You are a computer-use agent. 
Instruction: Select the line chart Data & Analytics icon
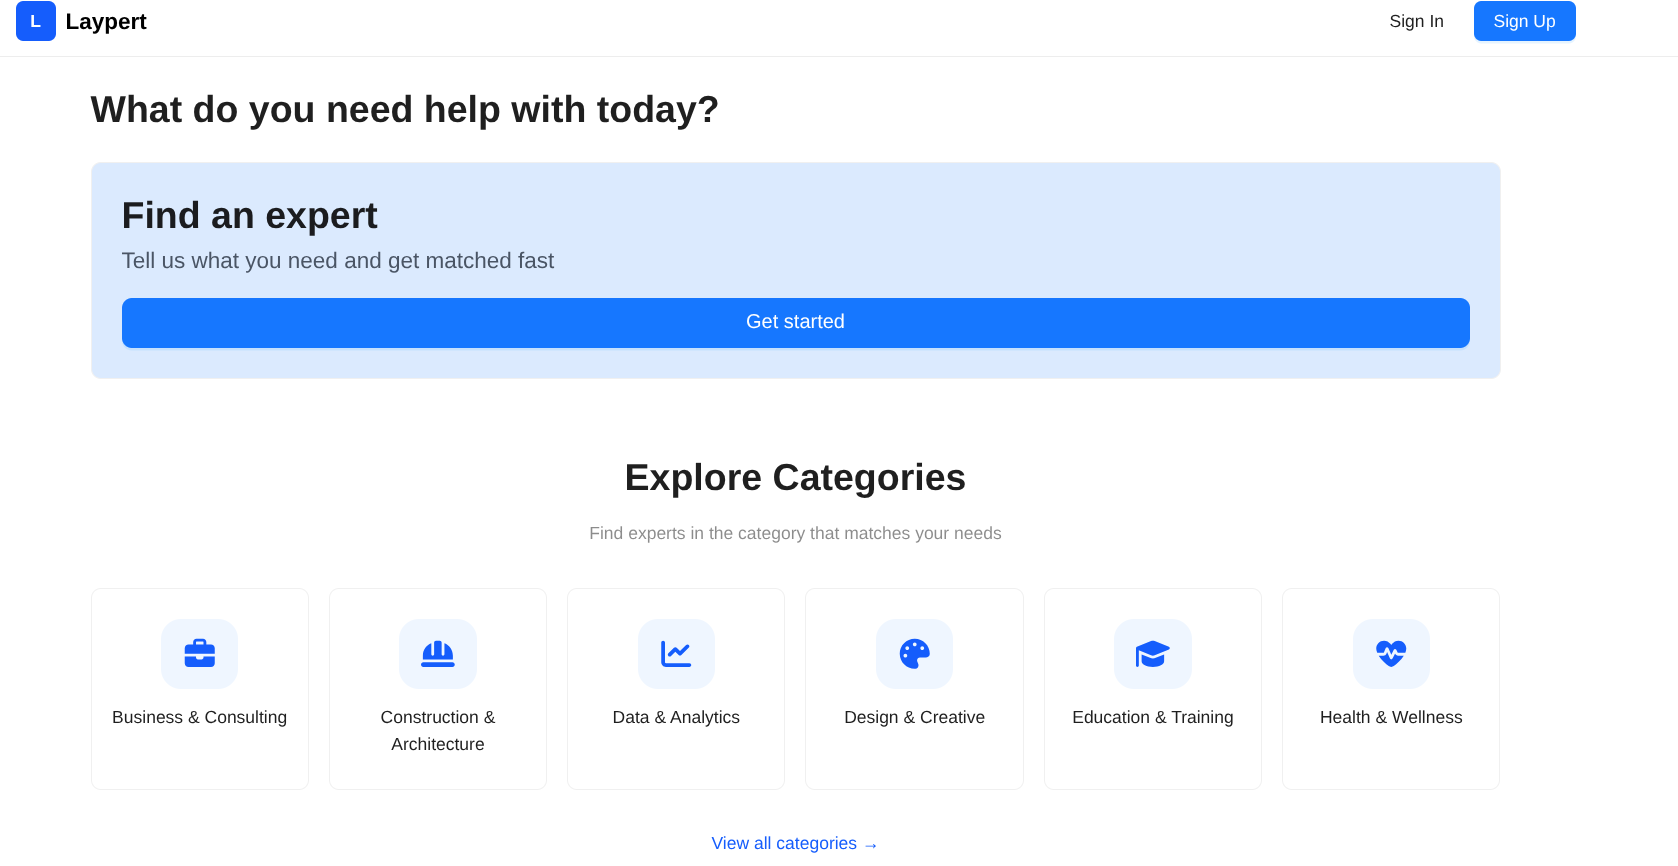[x=676, y=654]
